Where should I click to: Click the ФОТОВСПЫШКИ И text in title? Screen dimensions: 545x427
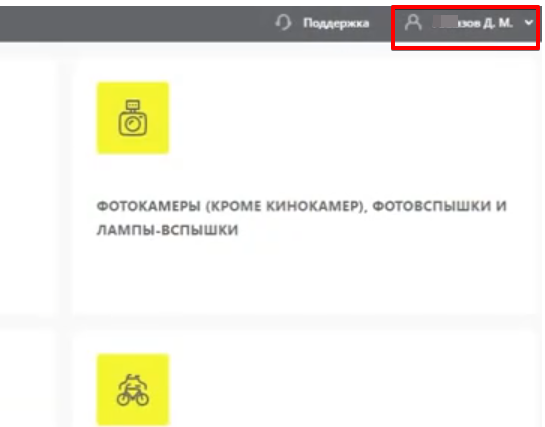point(439,206)
